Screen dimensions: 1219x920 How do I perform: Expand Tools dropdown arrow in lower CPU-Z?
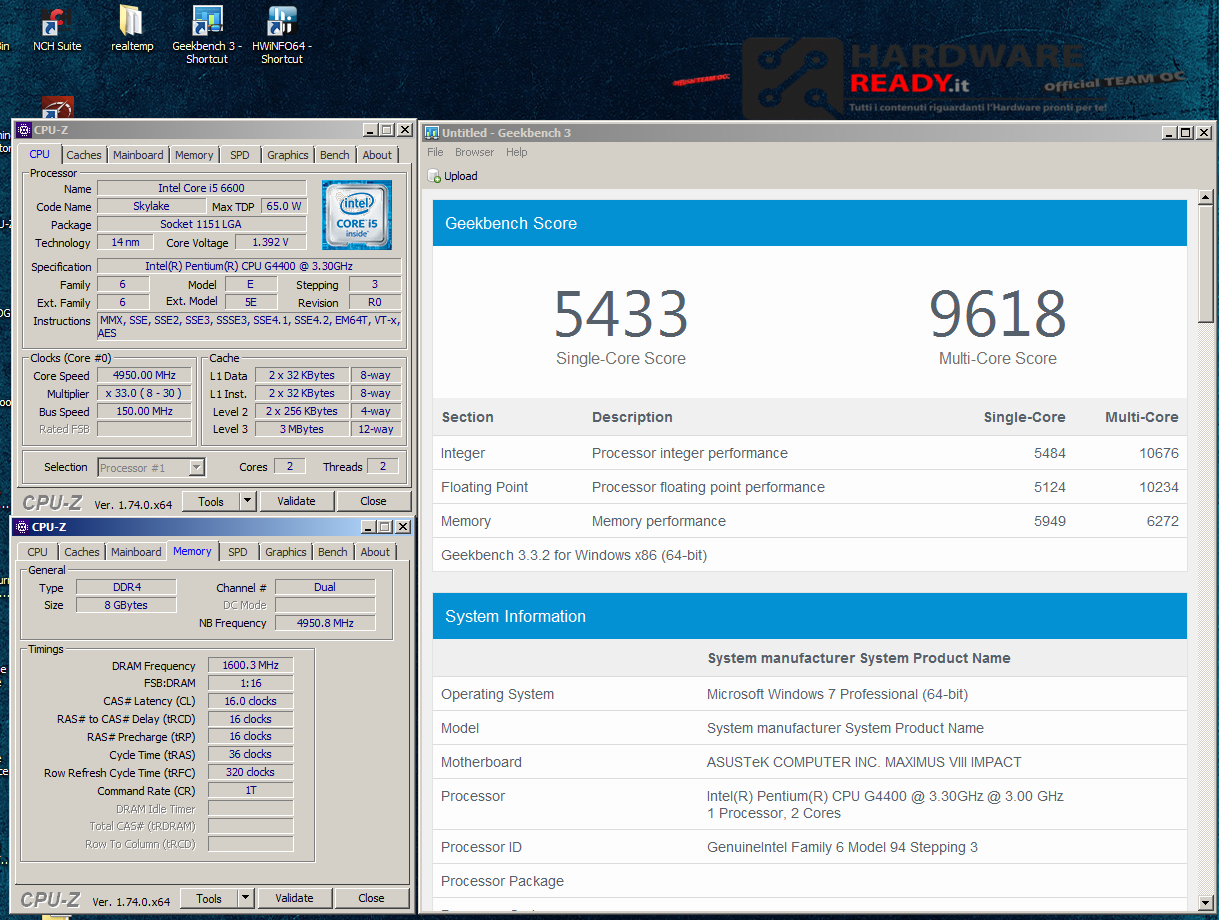tap(246, 898)
